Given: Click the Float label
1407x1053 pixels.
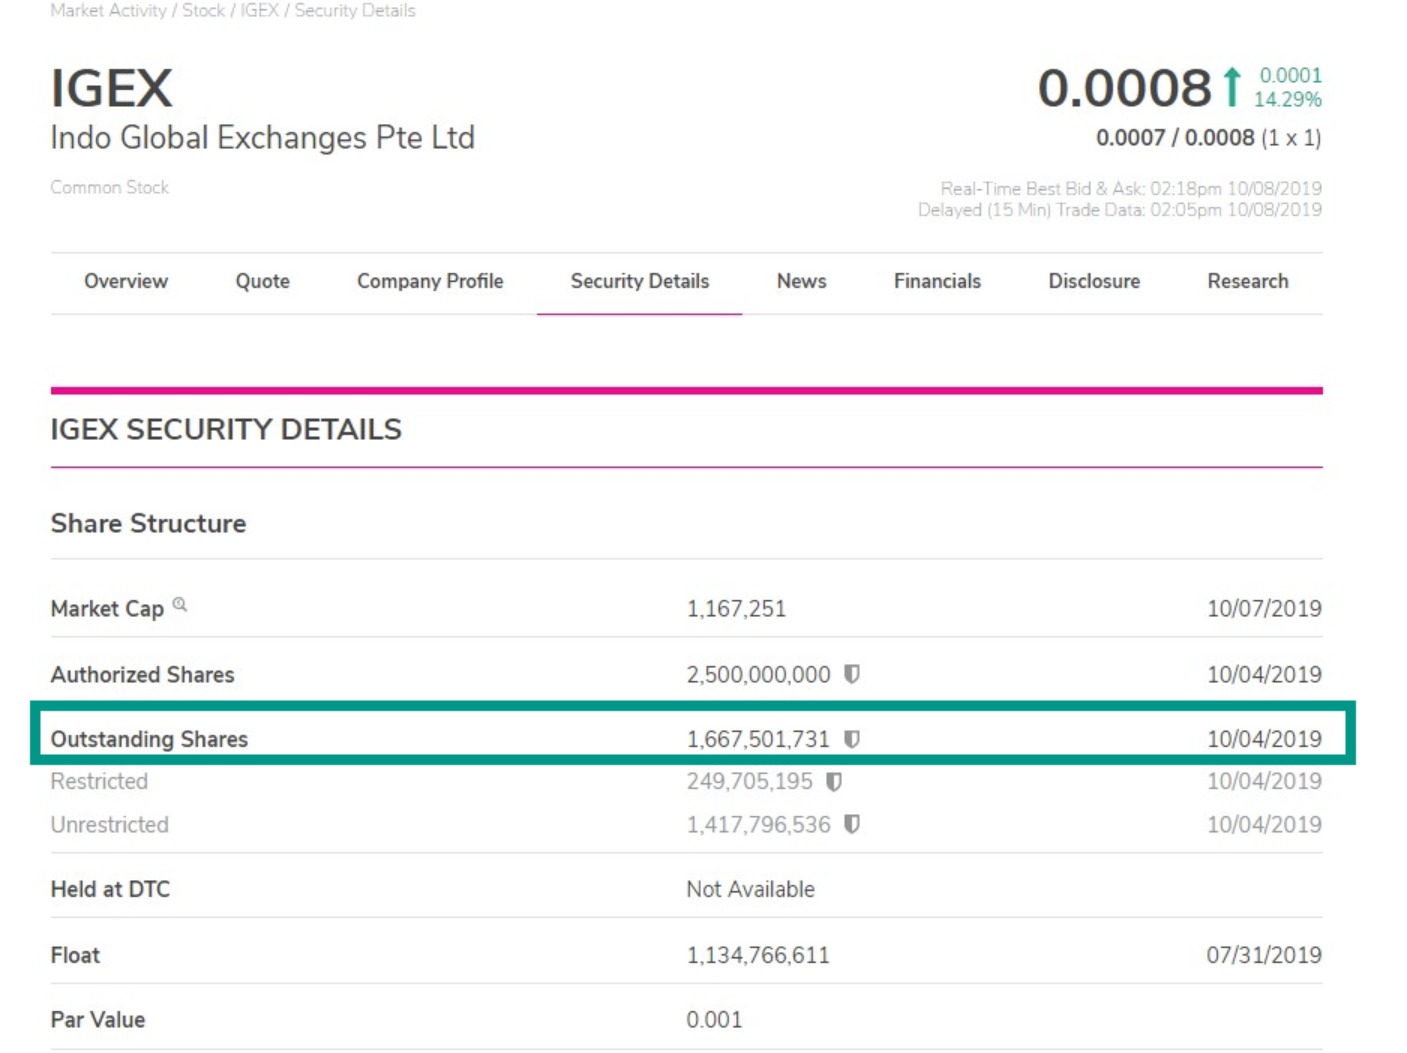Looking at the screenshot, I should pyautogui.click(x=75, y=955).
